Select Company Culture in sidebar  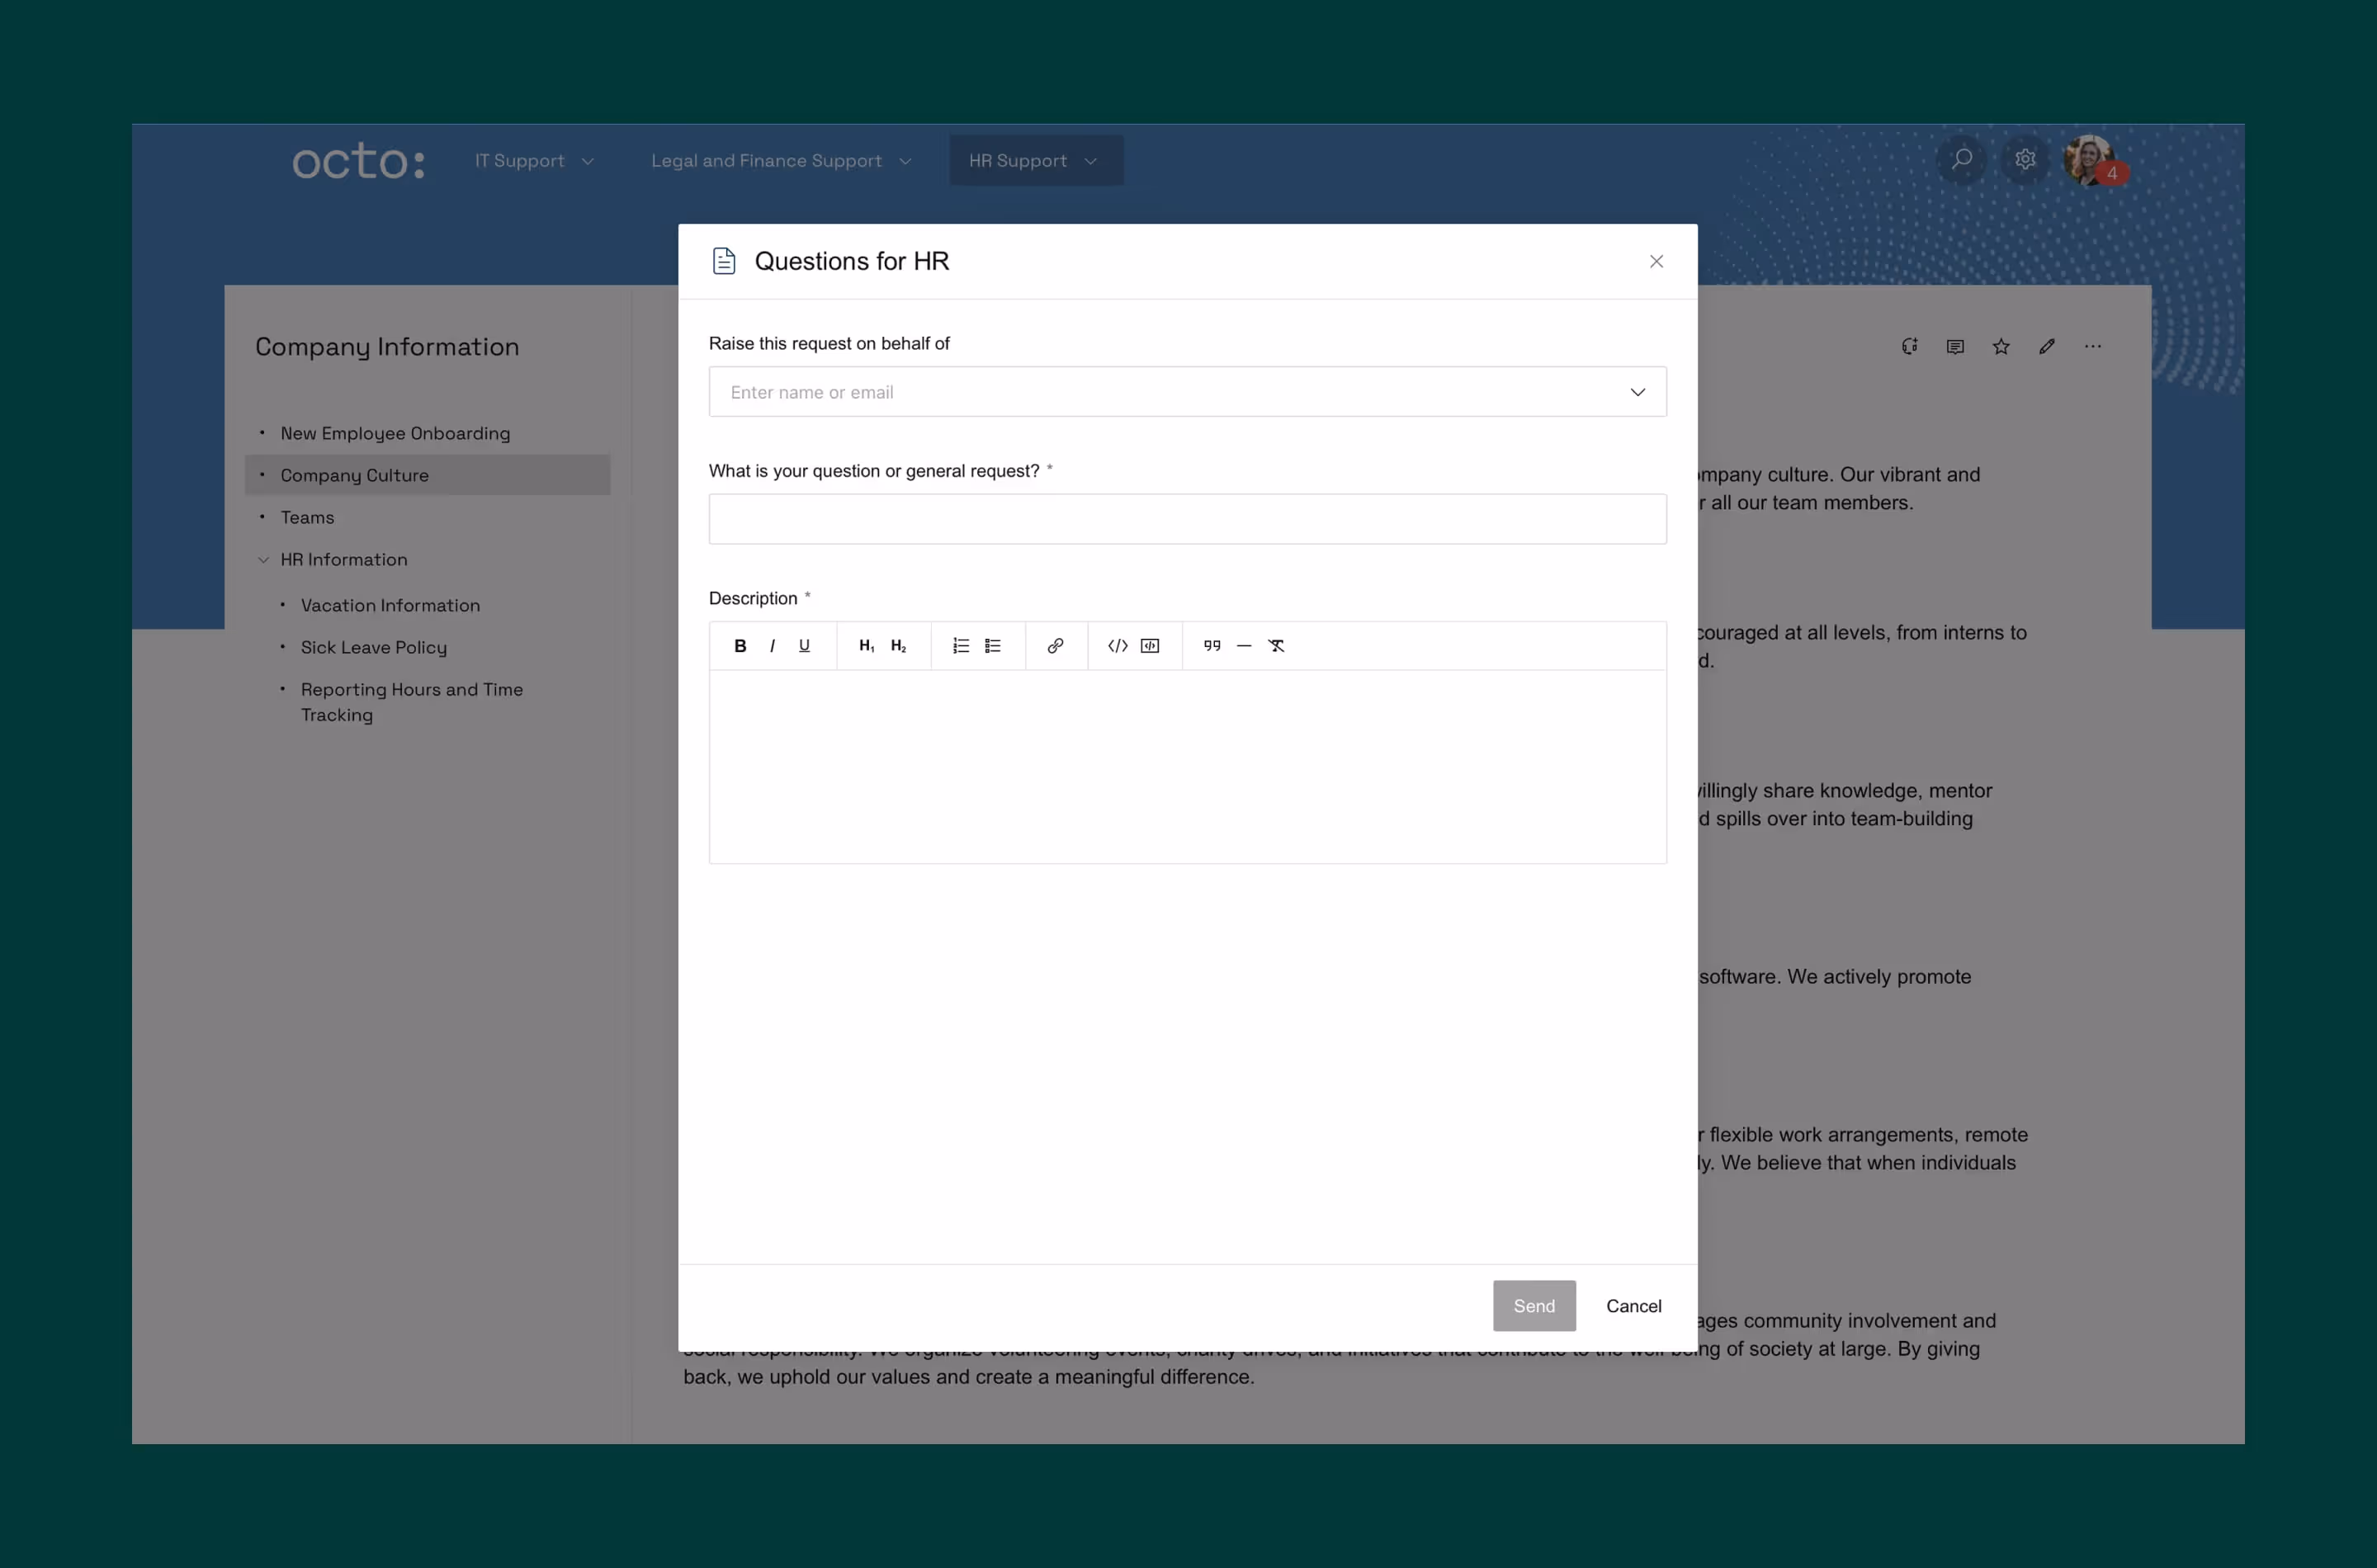428,476
